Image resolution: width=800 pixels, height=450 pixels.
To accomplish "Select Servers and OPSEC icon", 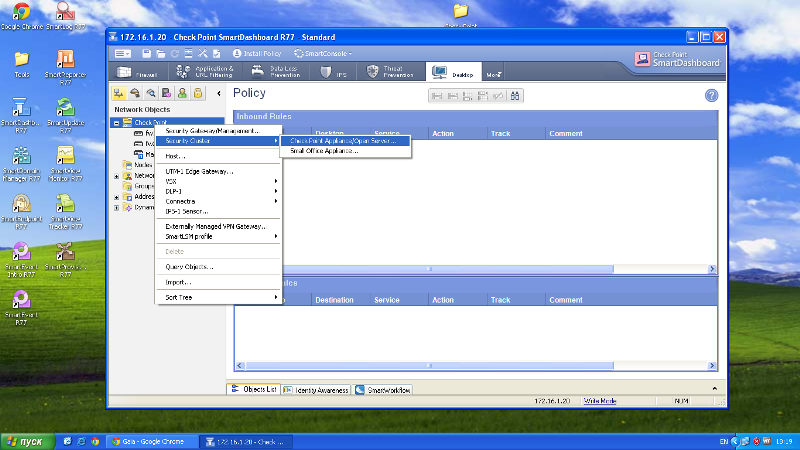I will click(x=166, y=93).
